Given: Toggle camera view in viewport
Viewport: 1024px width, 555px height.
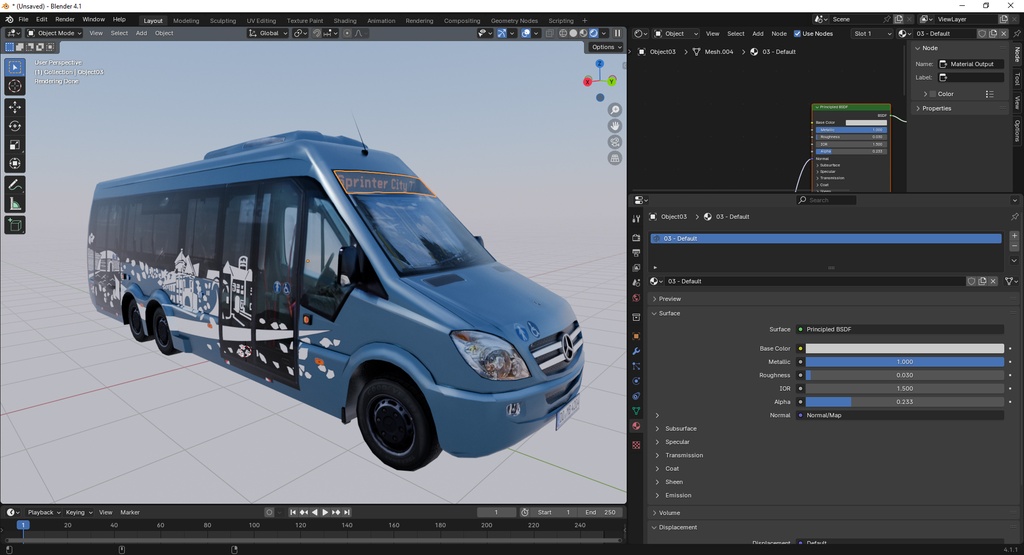Looking at the screenshot, I should click(615, 142).
